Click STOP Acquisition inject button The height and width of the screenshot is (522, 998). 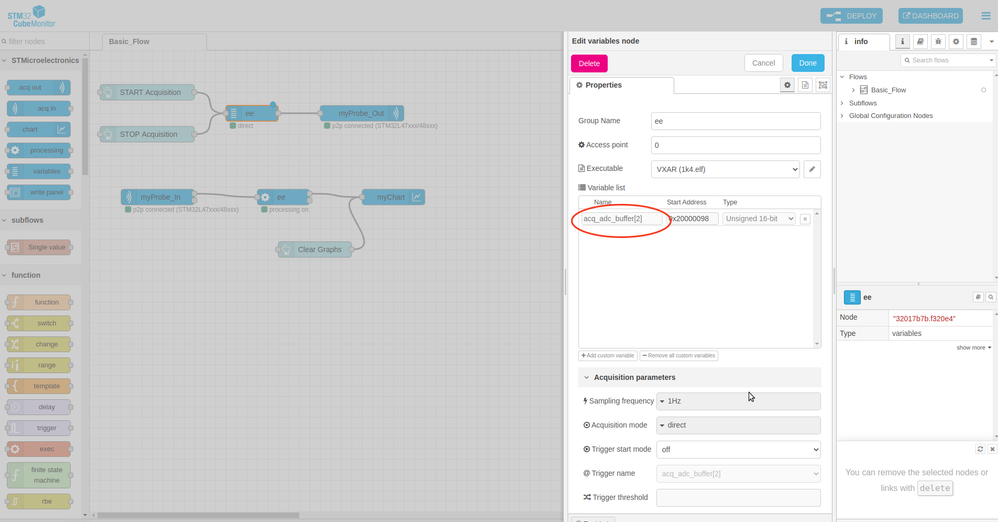tap(107, 134)
